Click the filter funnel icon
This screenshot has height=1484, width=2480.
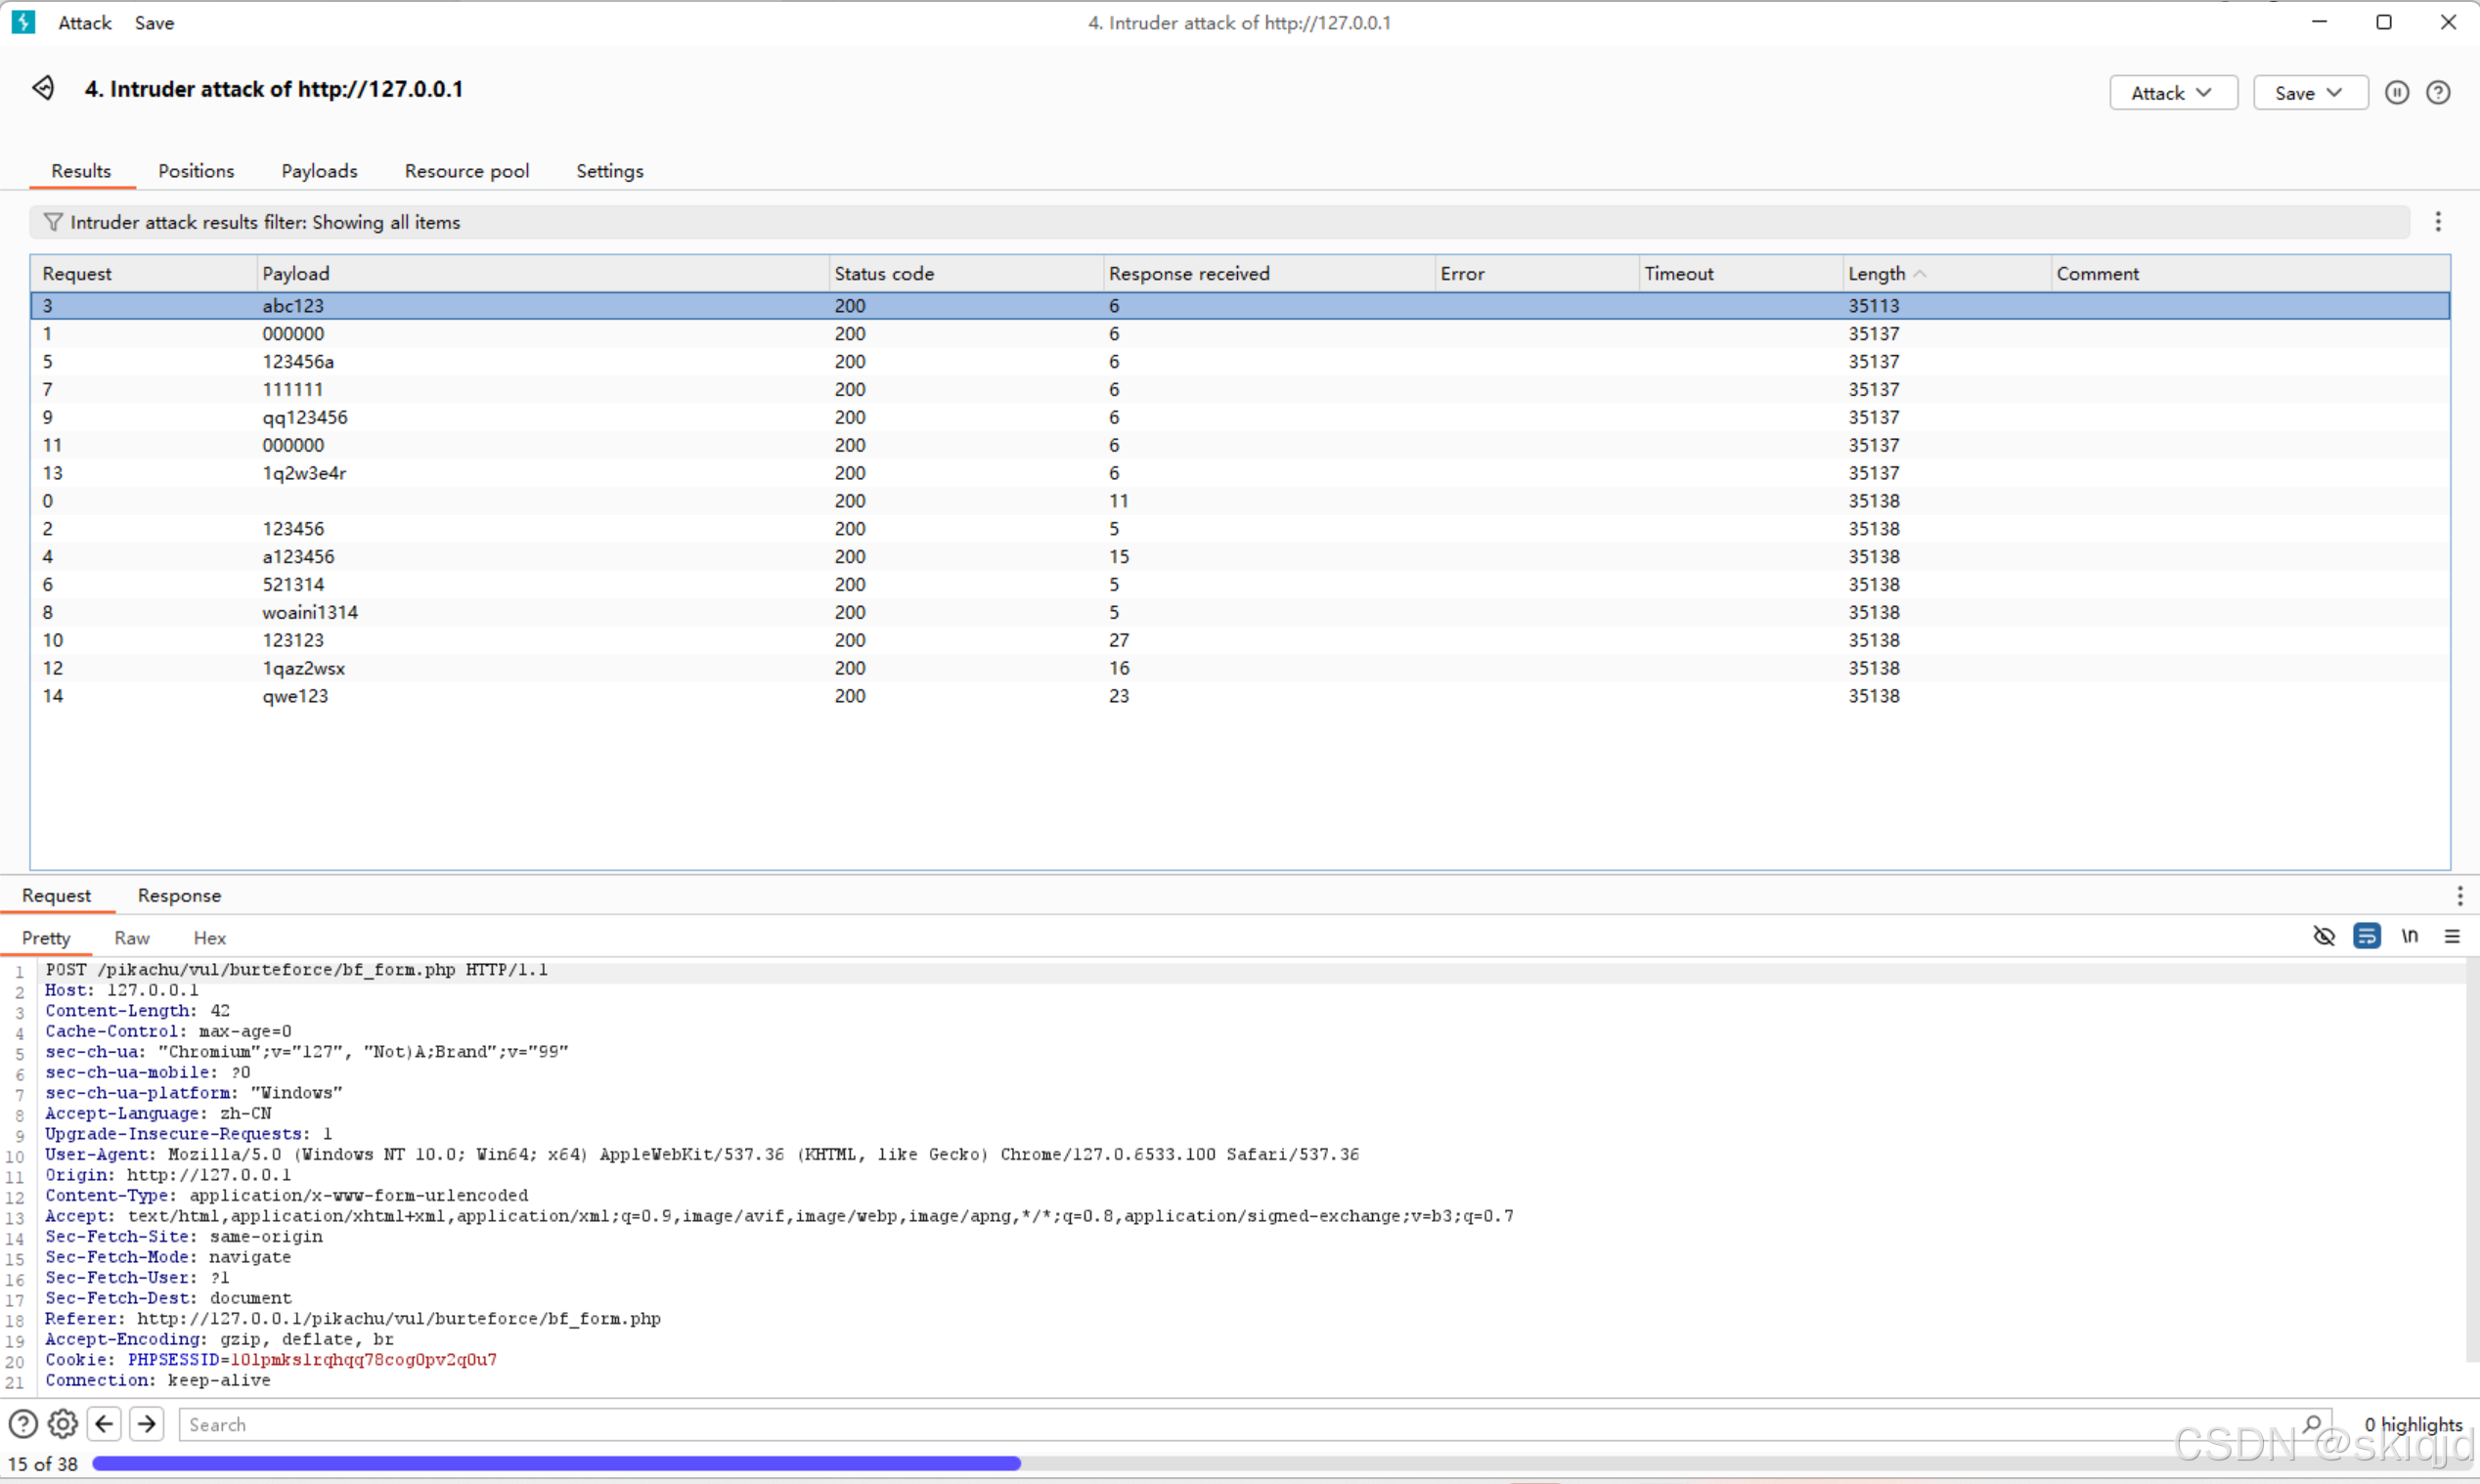pyautogui.click(x=53, y=222)
